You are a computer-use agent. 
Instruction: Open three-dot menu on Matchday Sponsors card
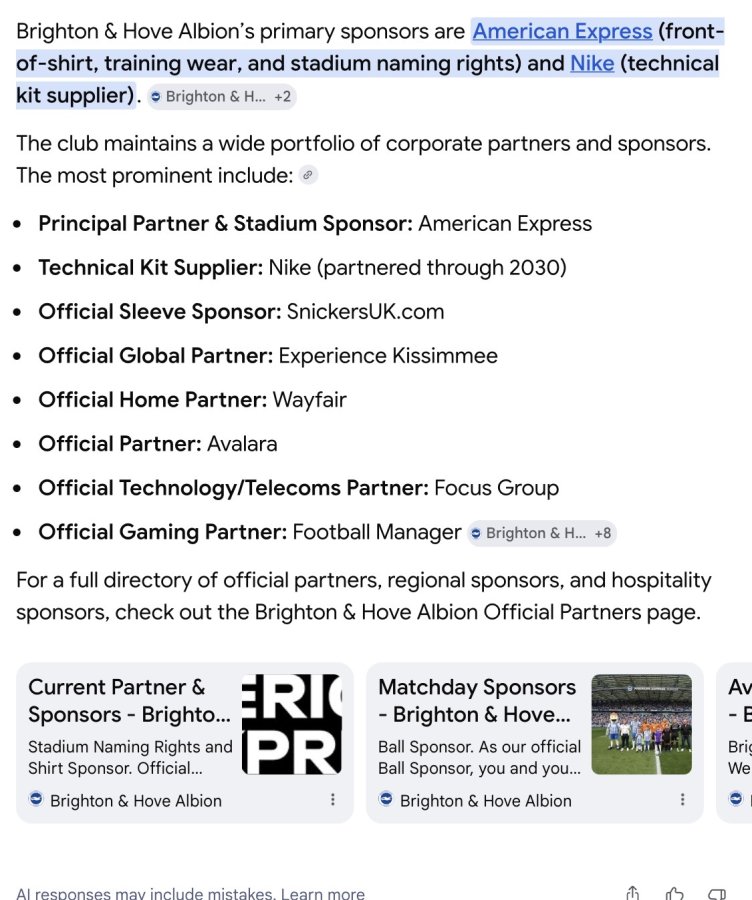coord(683,800)
